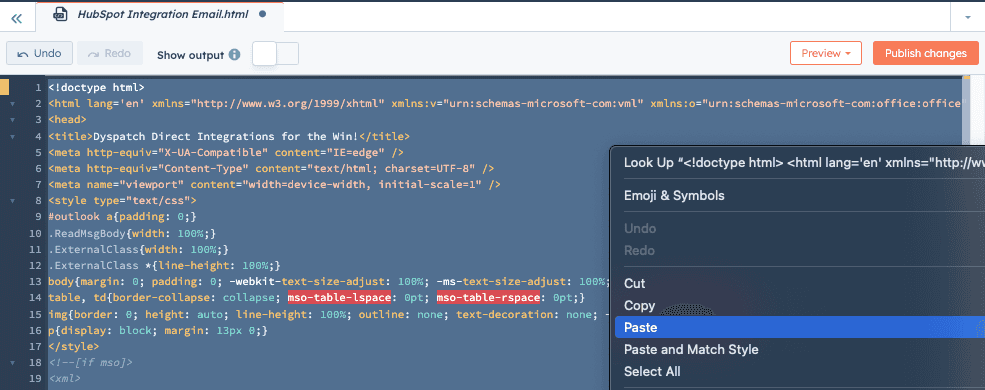The width and height of the screenshot is (985, 390).
Task: Open the Preview dropdown
Action: click(826, 53)
